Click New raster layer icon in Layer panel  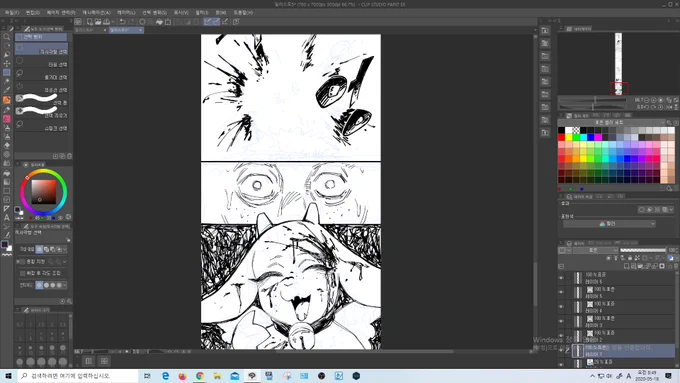pyautogui.click(x=627, y=266)
